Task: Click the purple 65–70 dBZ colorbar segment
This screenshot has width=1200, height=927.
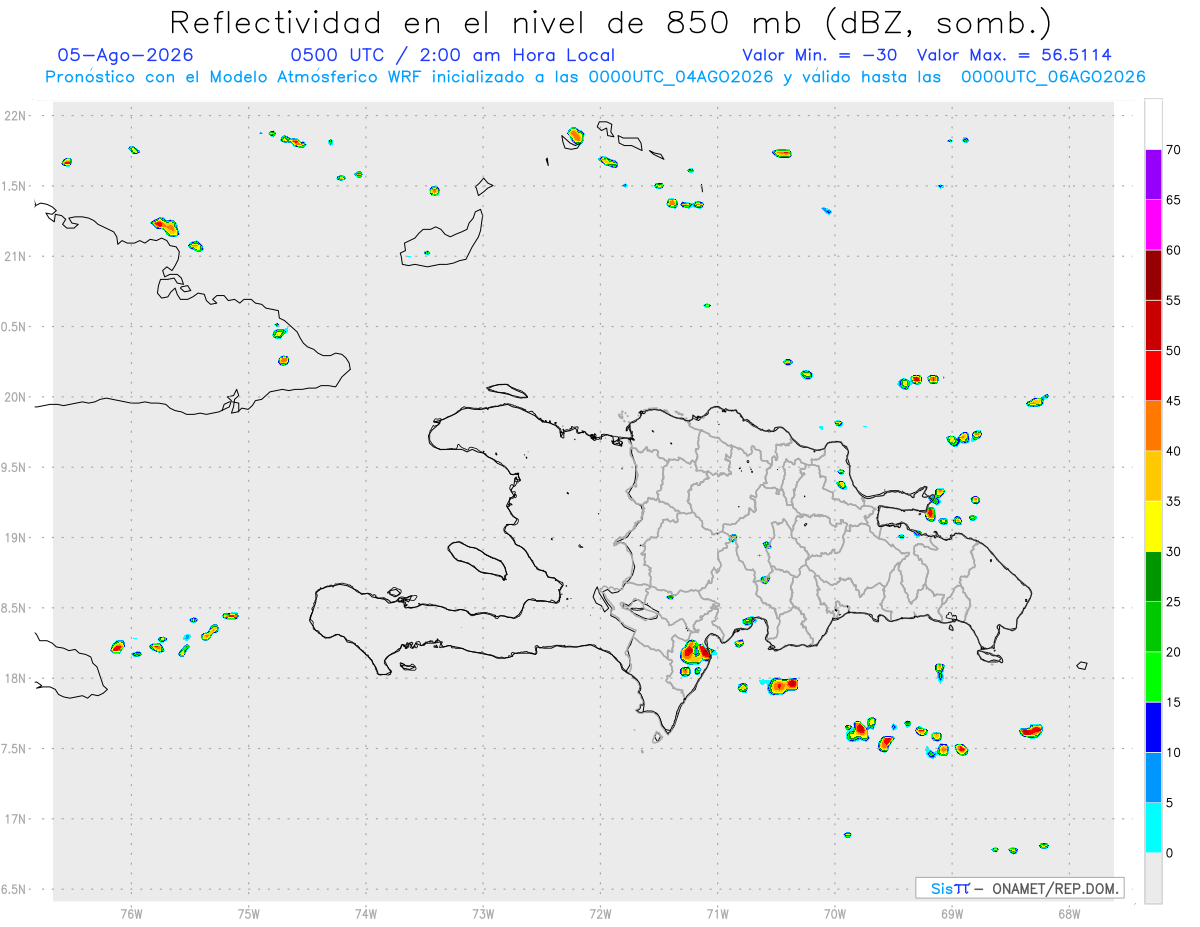Action: [1153, 174]
